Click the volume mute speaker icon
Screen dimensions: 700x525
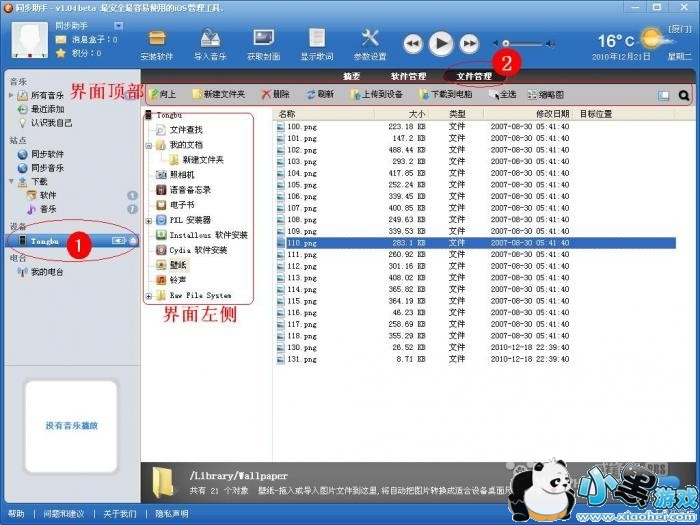[x=496, y=43]
